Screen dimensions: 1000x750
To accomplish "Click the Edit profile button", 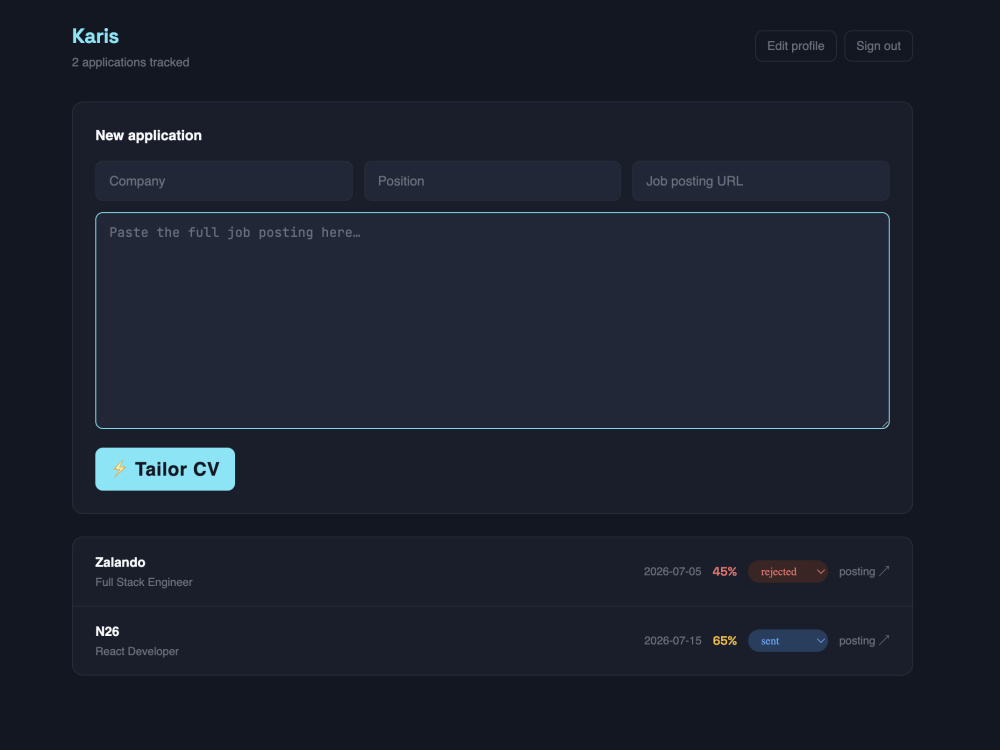I will click(795, 46).
